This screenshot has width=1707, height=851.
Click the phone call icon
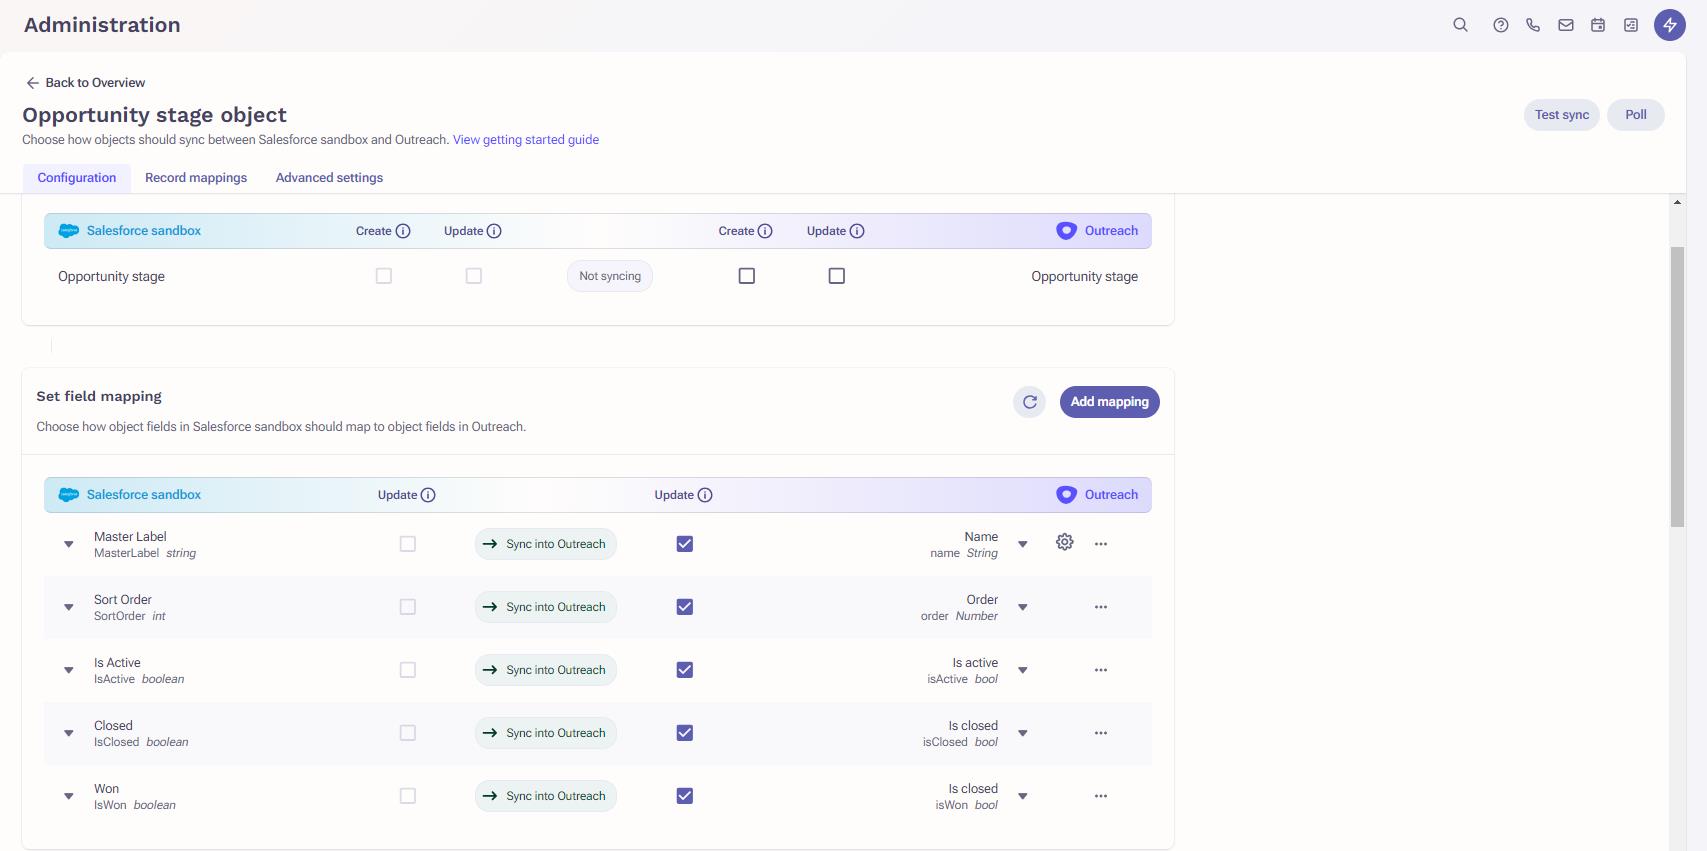[x=1532, y=25]
